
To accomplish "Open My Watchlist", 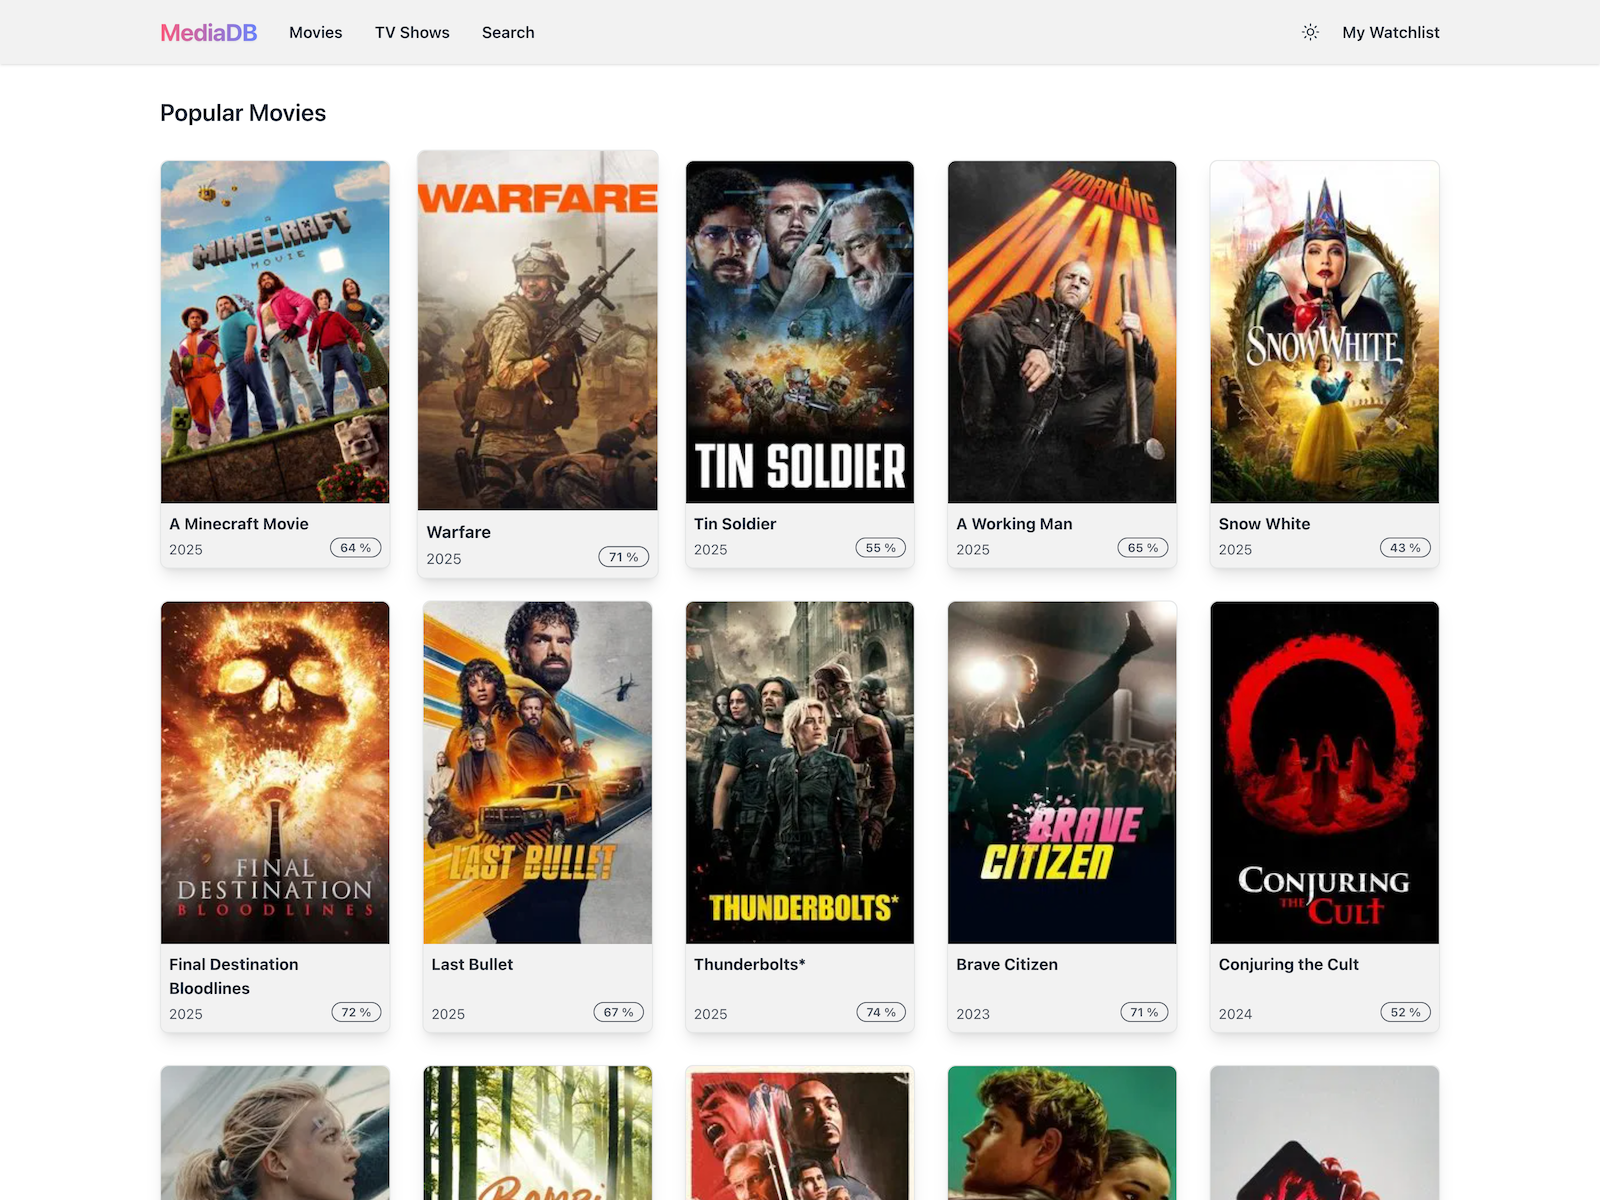I will pyautogui.click(x=1391, y=32).
